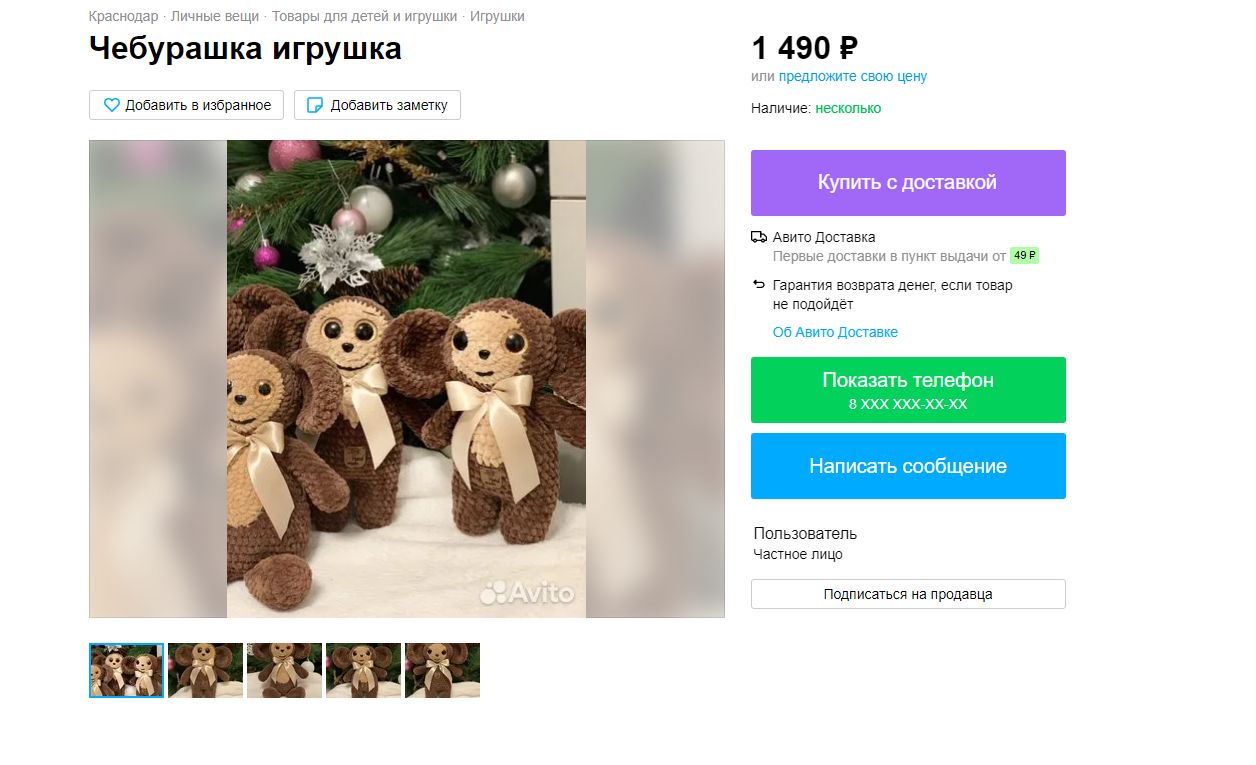This screenshot has width=1256, height=765.
Task: Click the note icon beside Добавить заметку
Action: coord(315,105)
